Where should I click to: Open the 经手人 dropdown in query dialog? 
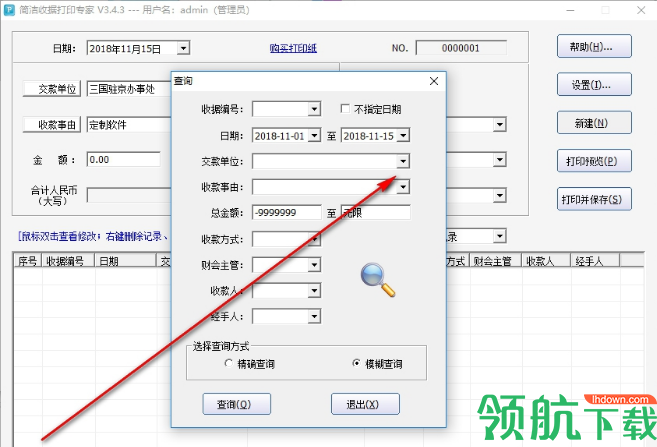(314, 317)
